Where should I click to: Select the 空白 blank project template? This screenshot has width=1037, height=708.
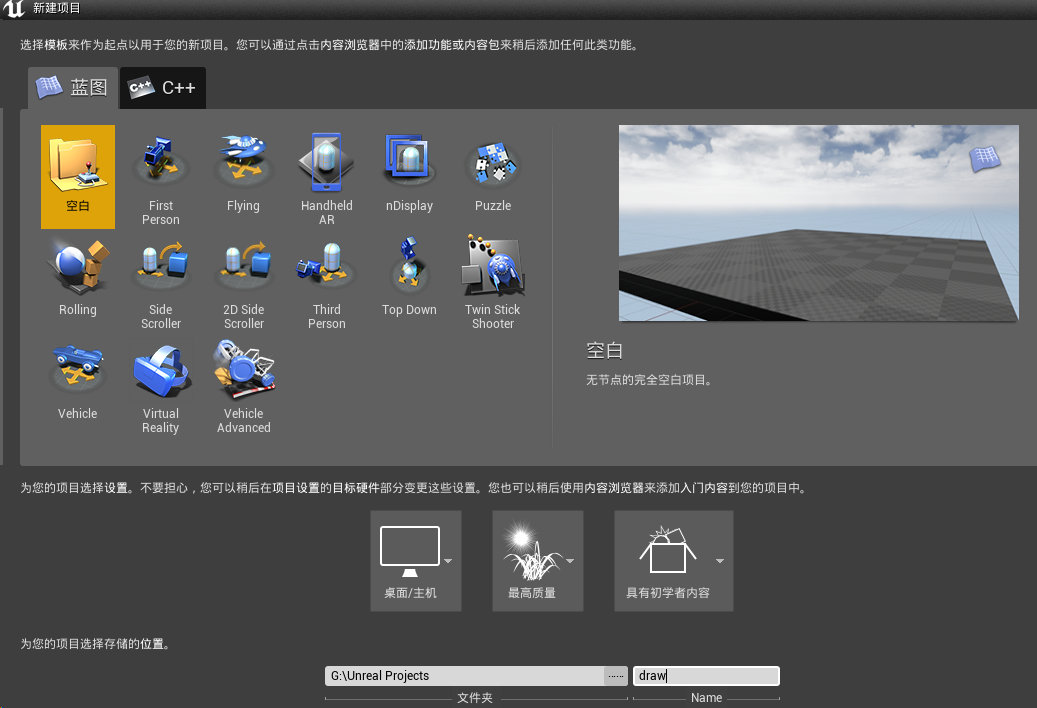[77, 176]
